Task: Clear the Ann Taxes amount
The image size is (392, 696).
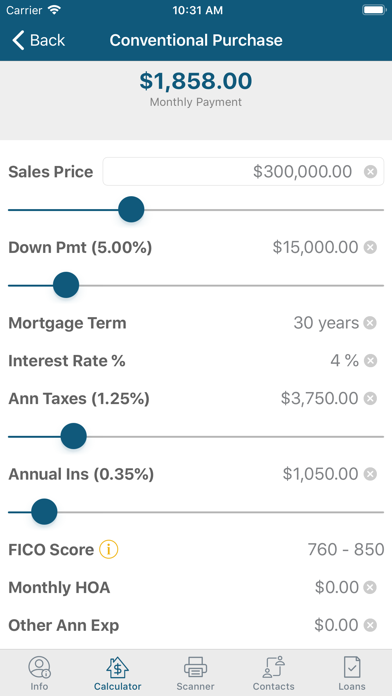Action: tap(370, 399)
